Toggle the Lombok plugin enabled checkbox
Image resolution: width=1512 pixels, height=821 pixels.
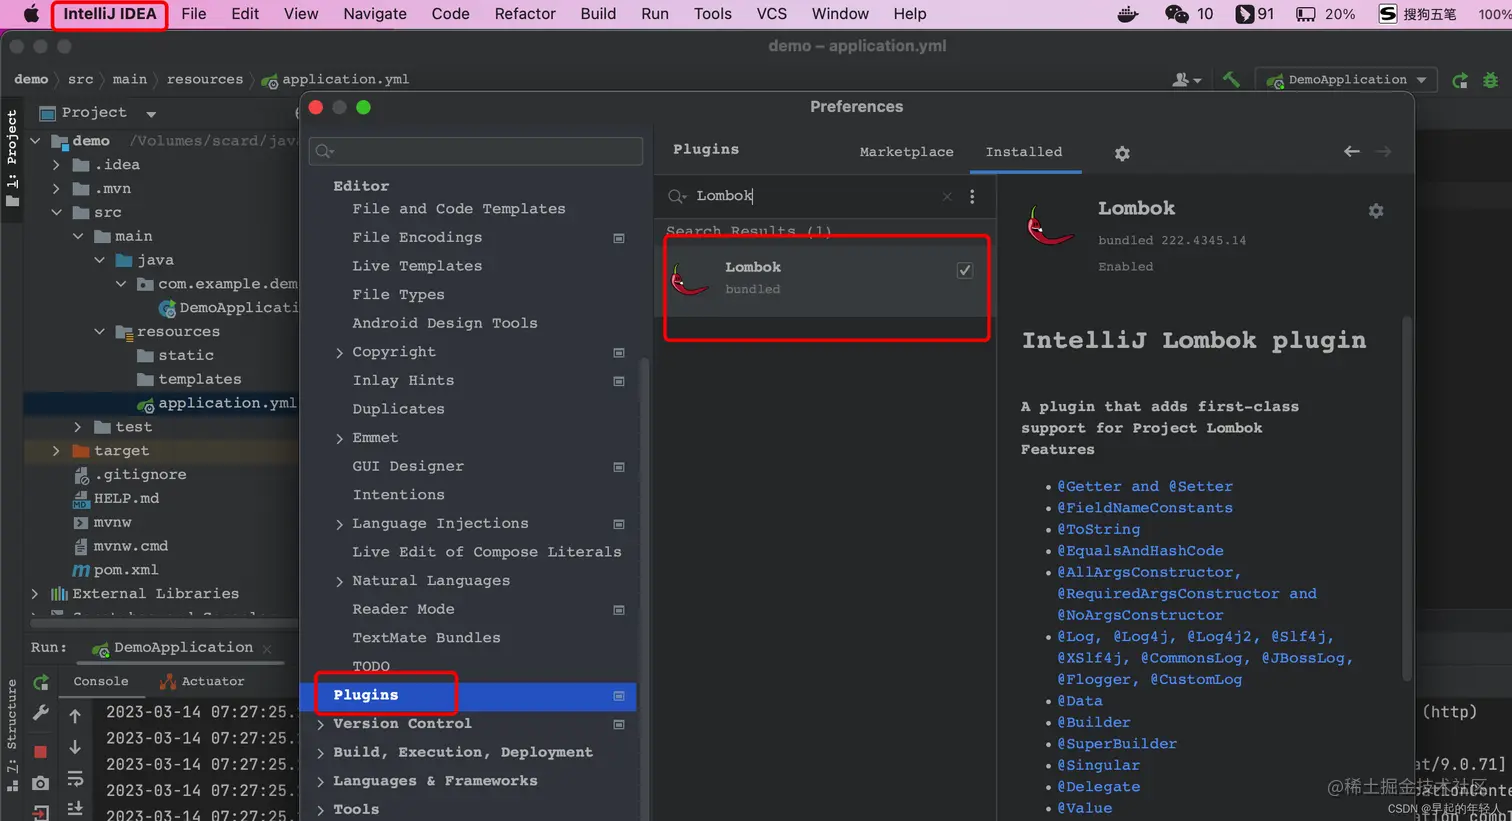click(x=965, y=270)
